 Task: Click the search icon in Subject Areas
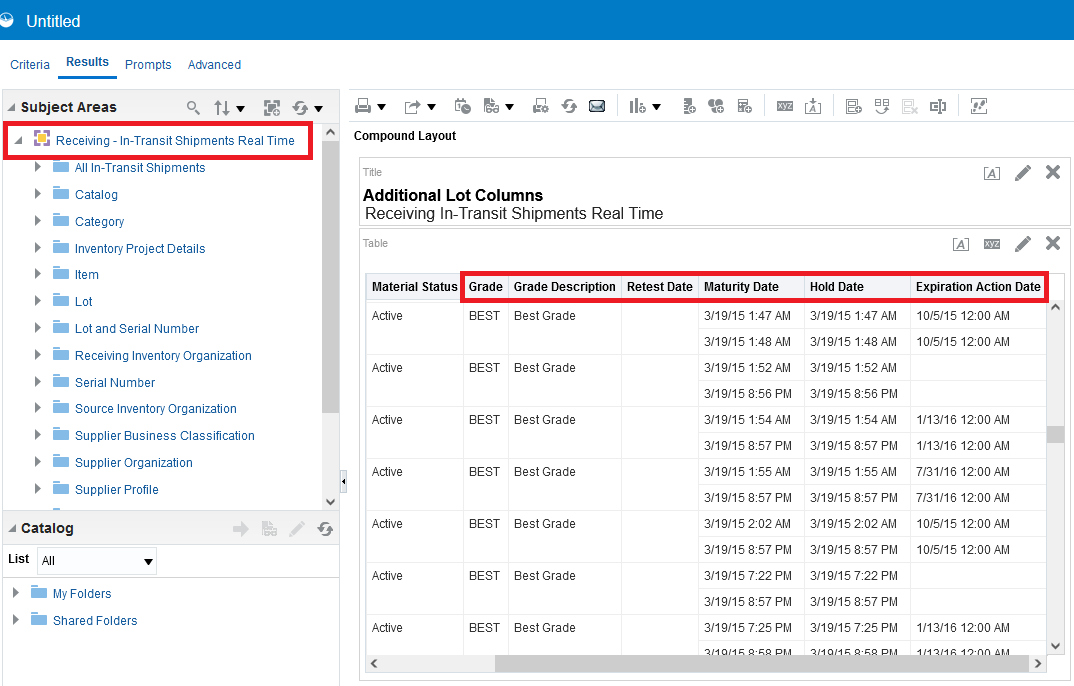pos(194,107)
